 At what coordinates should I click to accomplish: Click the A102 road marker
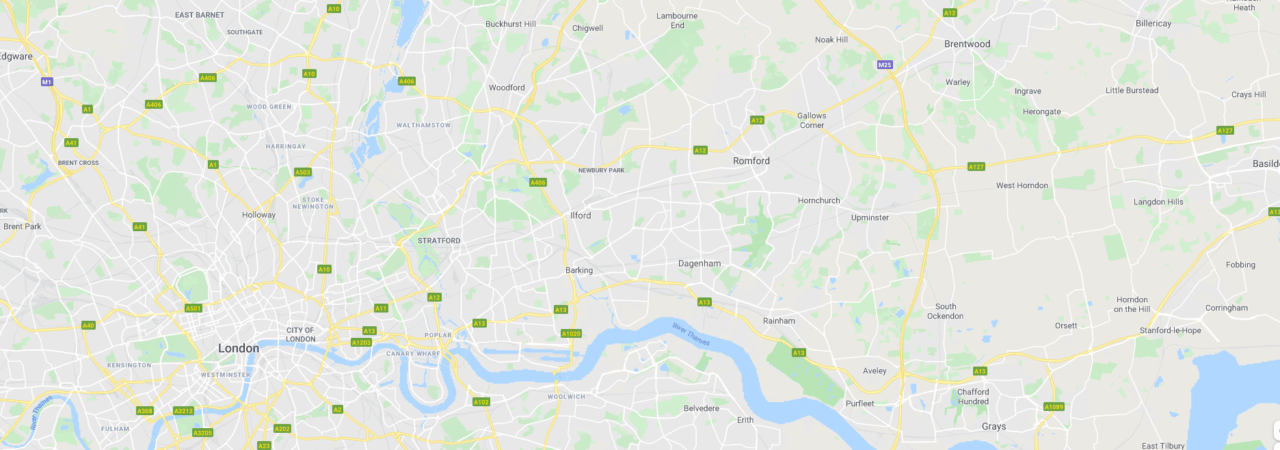point(481,402)
